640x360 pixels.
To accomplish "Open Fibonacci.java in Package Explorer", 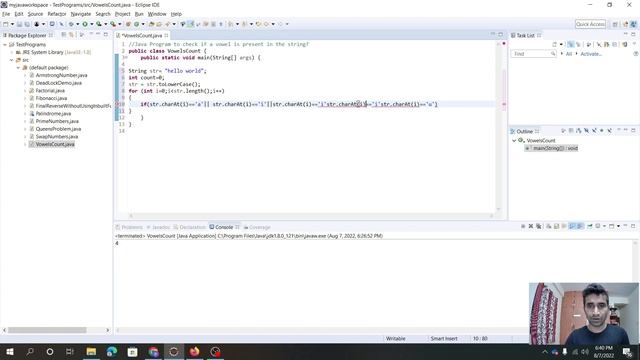I will [51, 98].
